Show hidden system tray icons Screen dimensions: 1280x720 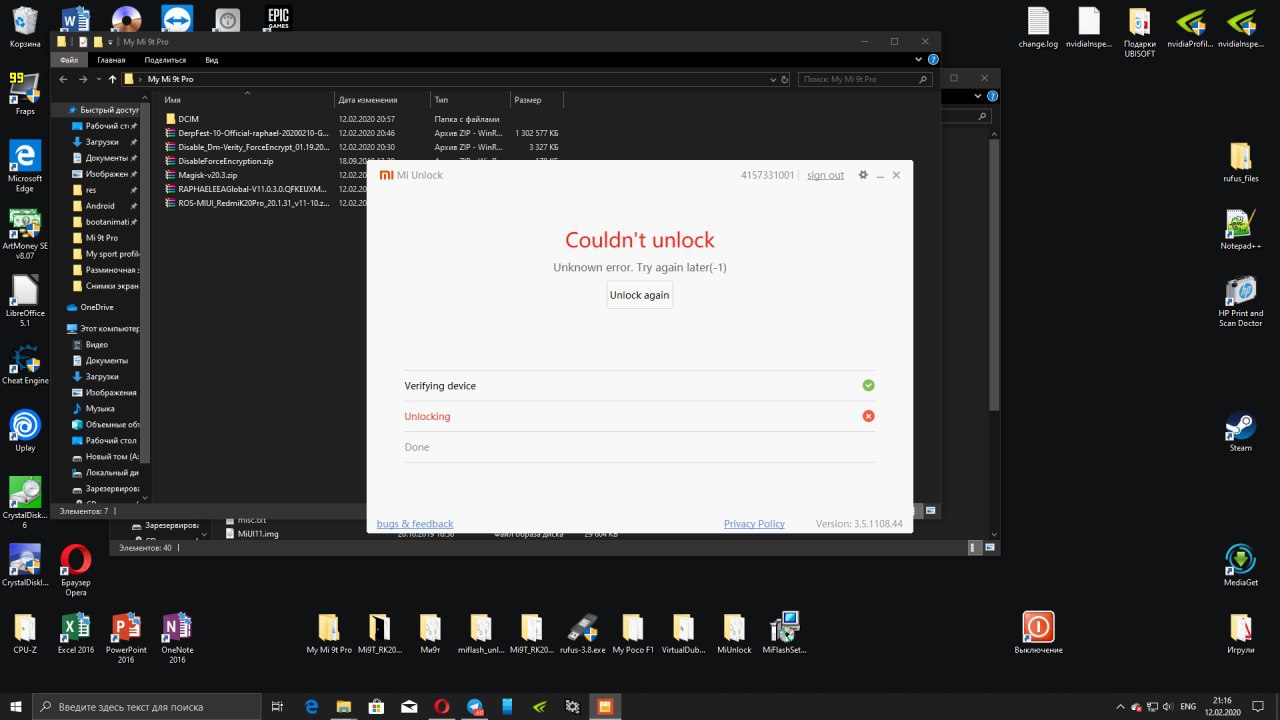(x=1122, y=706)
